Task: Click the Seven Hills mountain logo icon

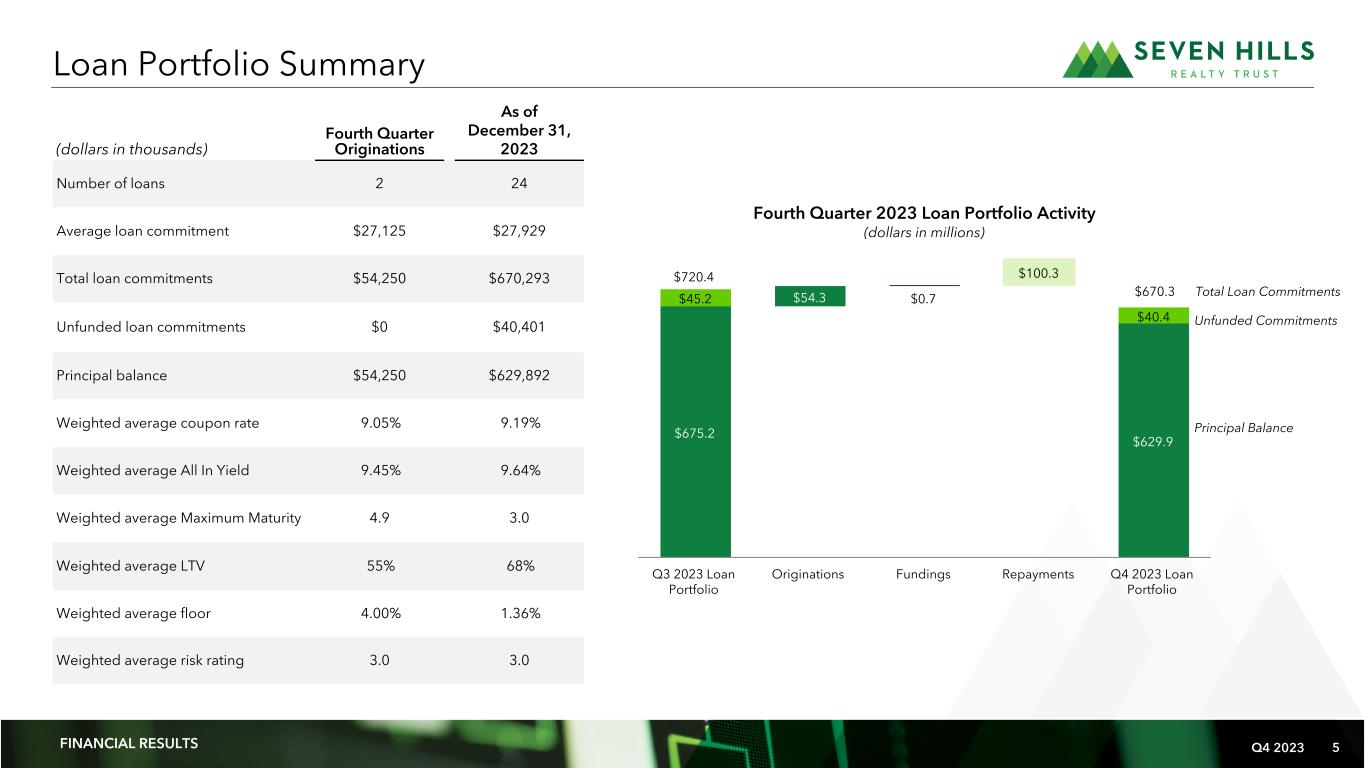Action: (x=1097, y=59)
